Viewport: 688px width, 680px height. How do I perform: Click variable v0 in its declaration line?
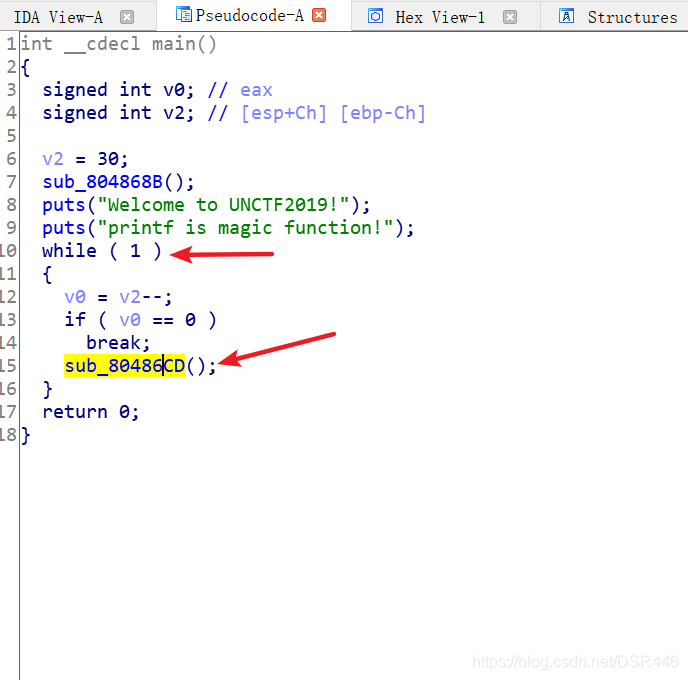(174, 90)
